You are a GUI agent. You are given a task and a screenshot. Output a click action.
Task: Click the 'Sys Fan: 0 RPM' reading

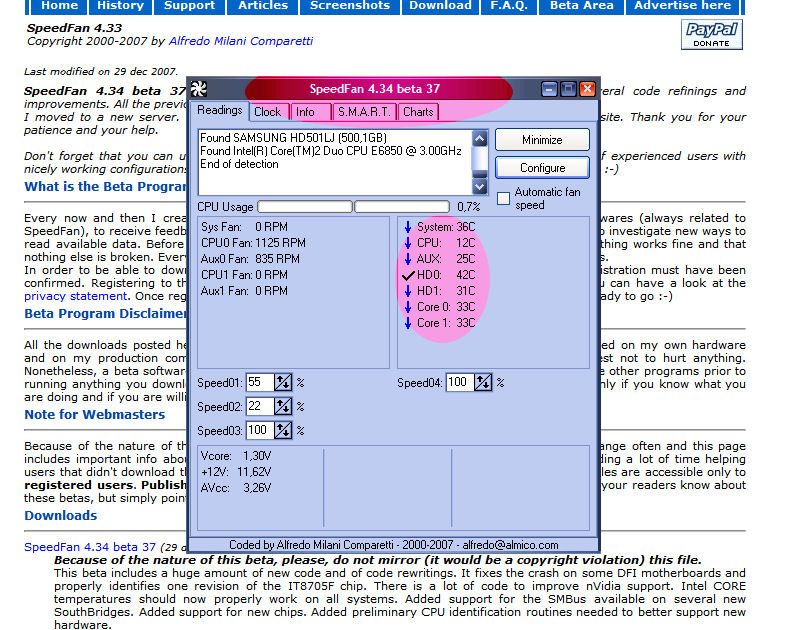[244, 227]
